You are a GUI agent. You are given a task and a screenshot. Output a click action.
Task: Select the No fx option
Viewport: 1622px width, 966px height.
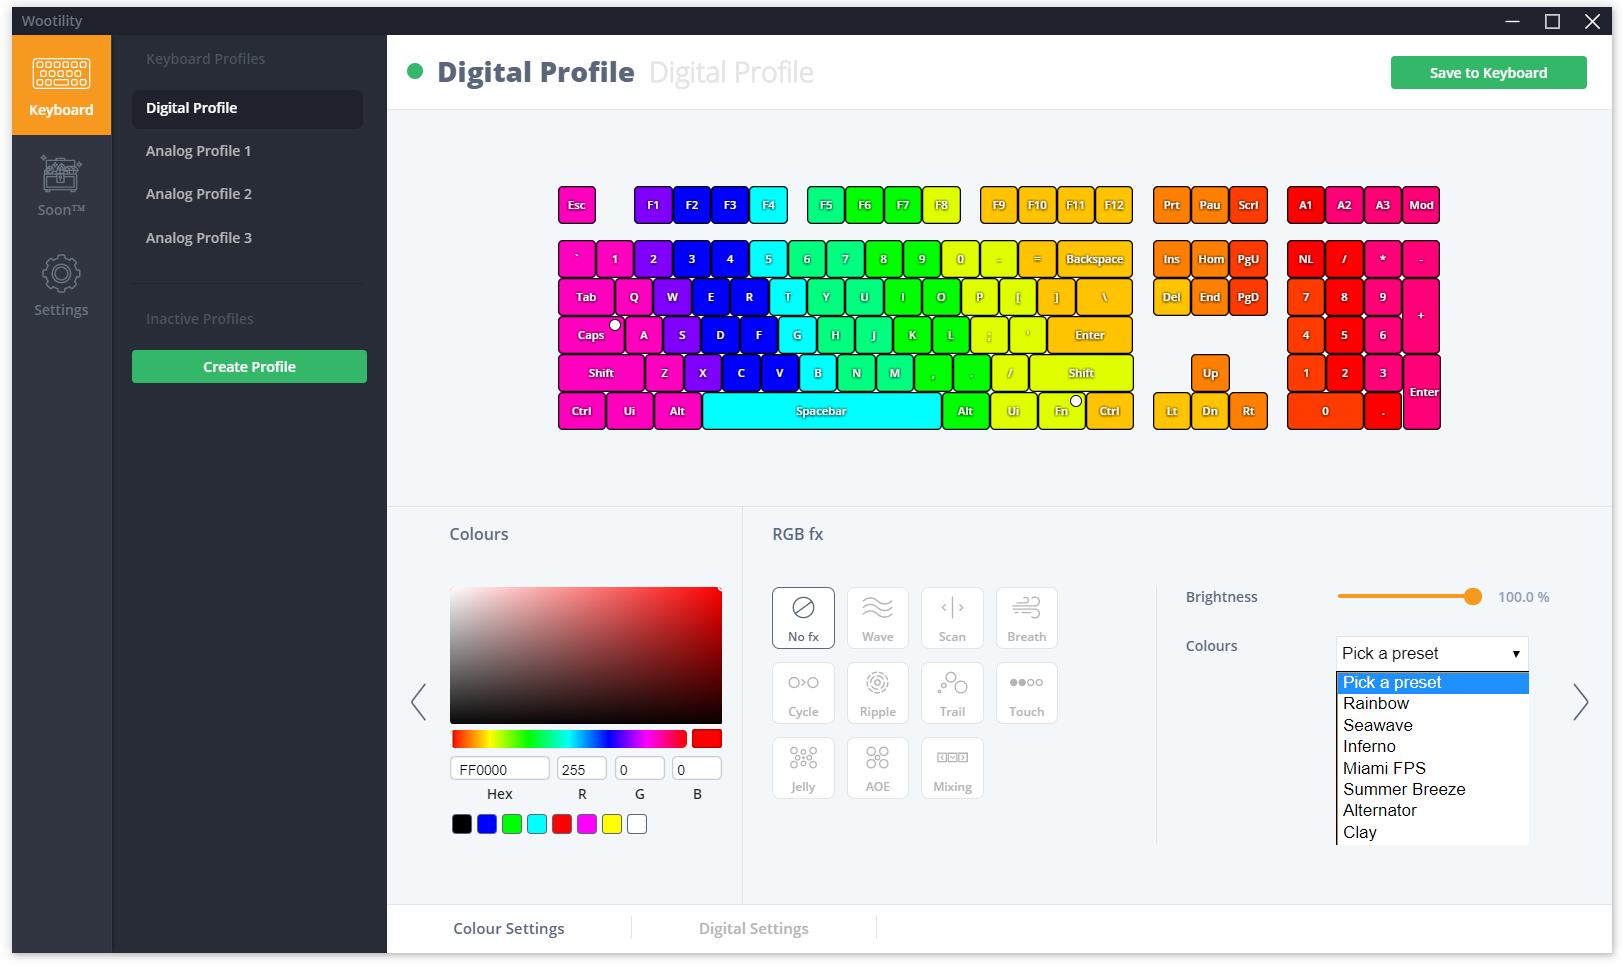click(803, 617)
